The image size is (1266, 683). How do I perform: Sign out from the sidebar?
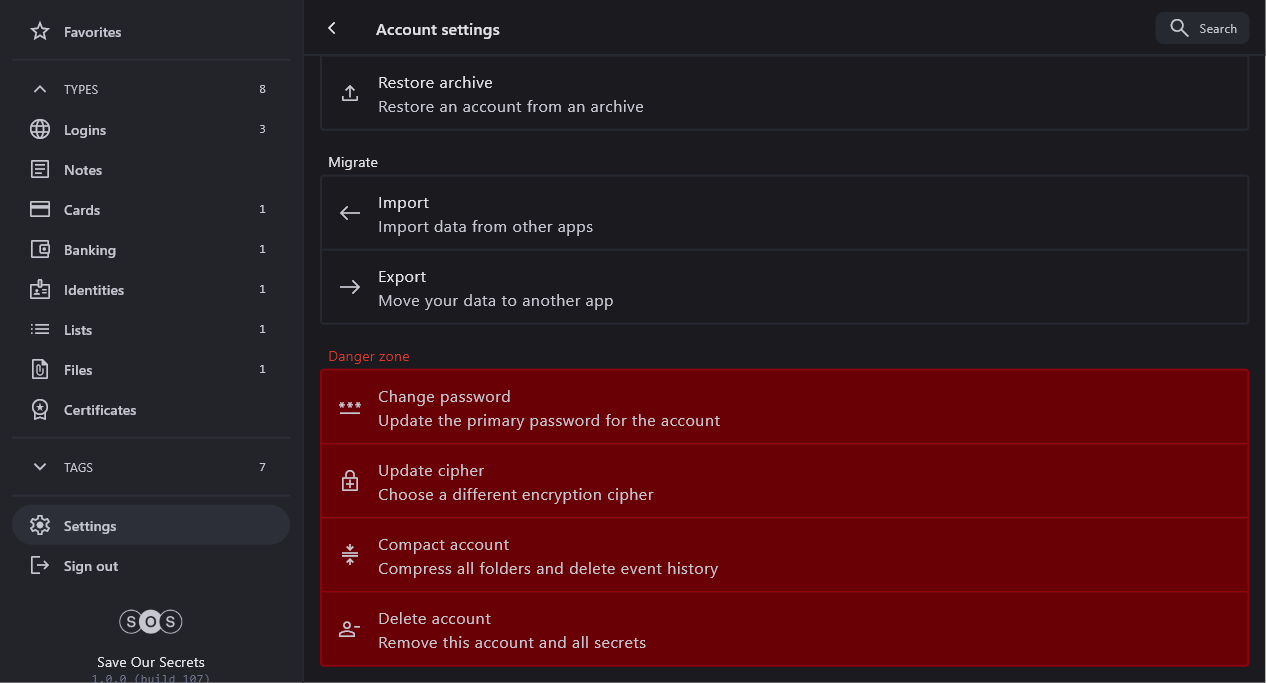point(90,566)
